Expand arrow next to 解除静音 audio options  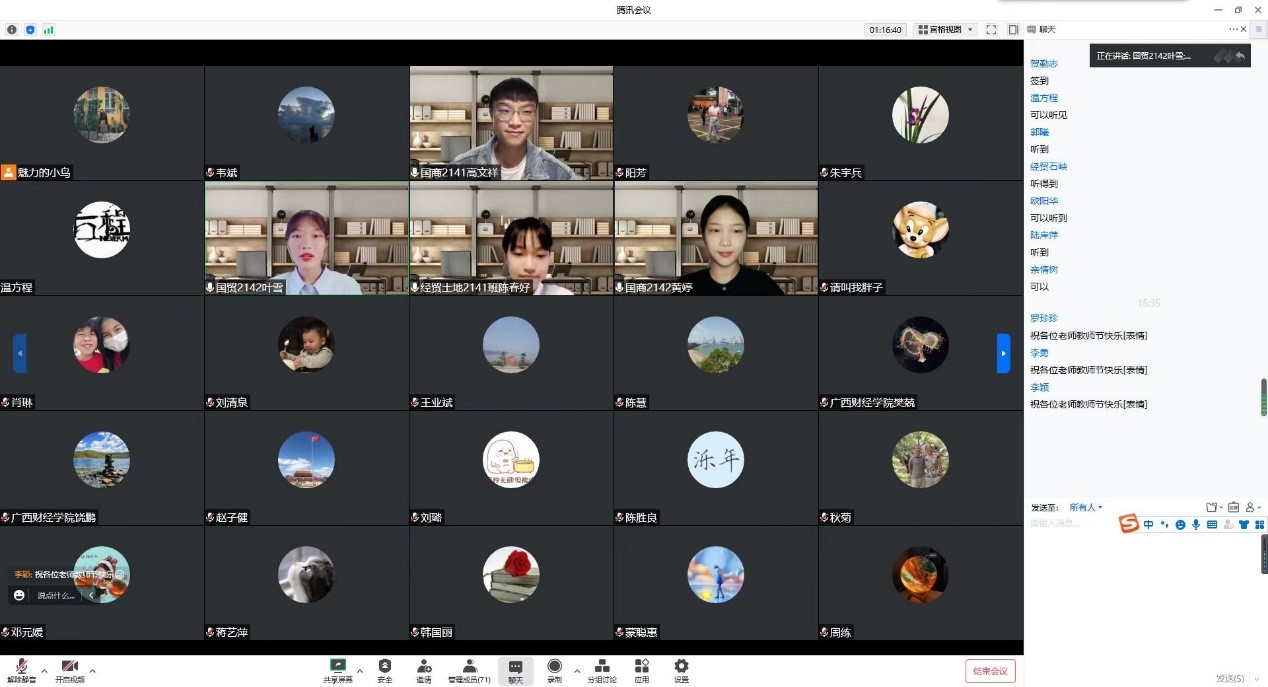click(x=44, y=671)
